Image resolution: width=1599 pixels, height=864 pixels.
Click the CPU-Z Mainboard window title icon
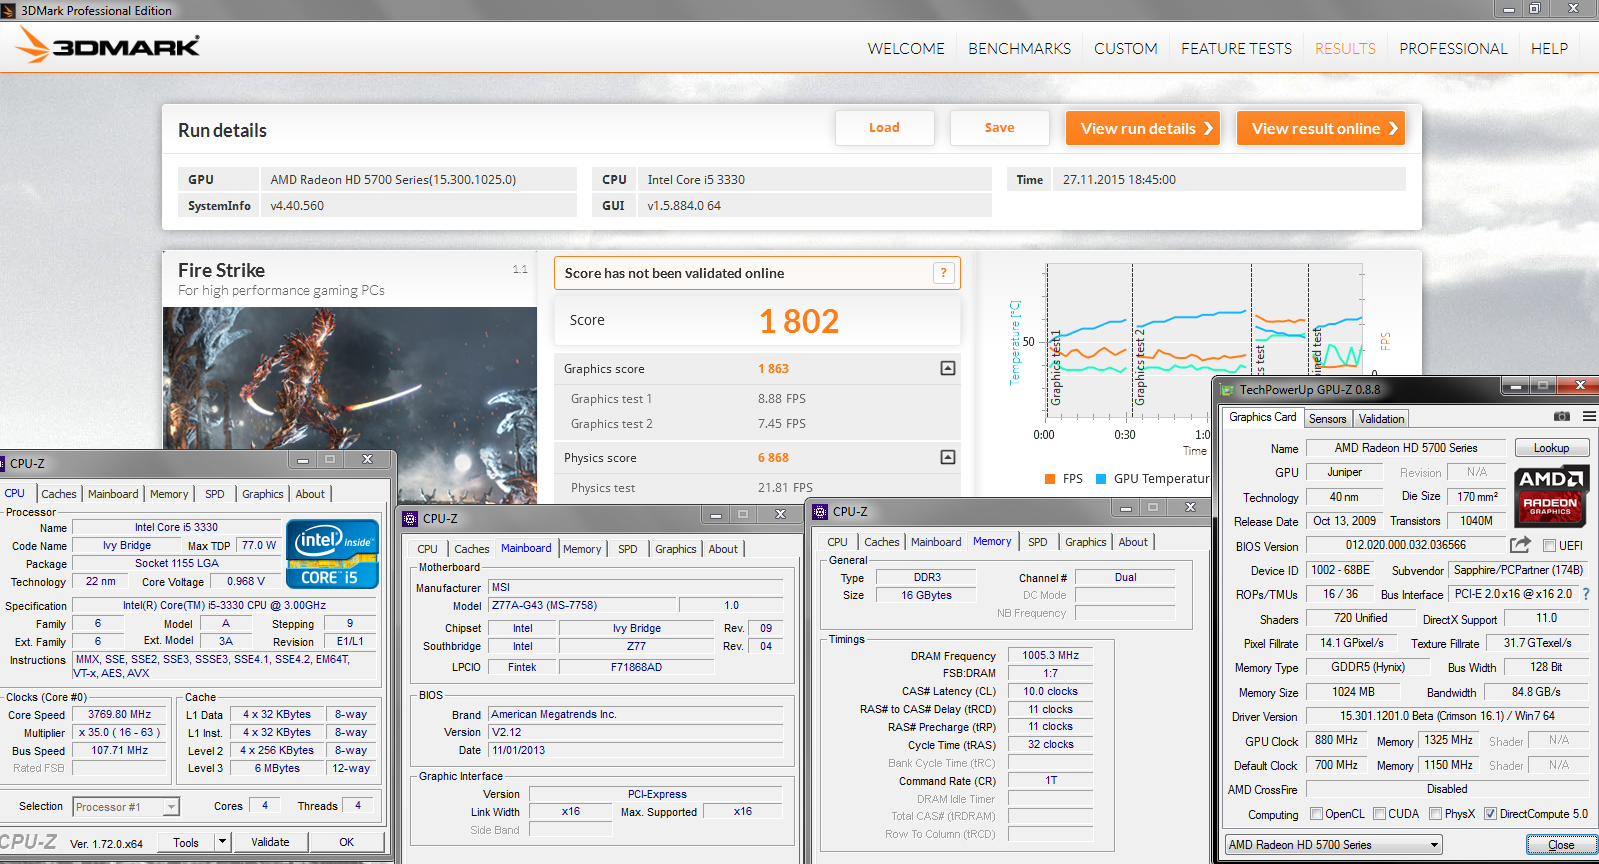410,518
